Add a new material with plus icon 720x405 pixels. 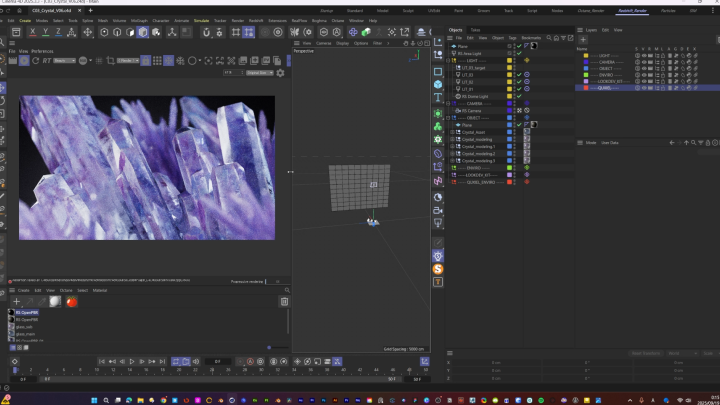(x=16, y=302)
